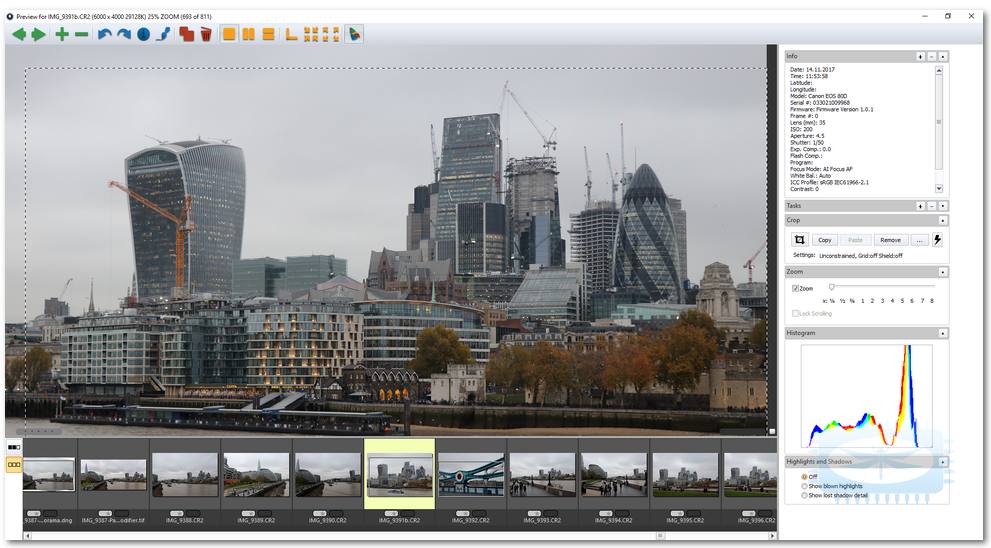Screen dimensions: 991x548
Task: Click the red overlapping squares copy icon
Action: tap(186, 34)
